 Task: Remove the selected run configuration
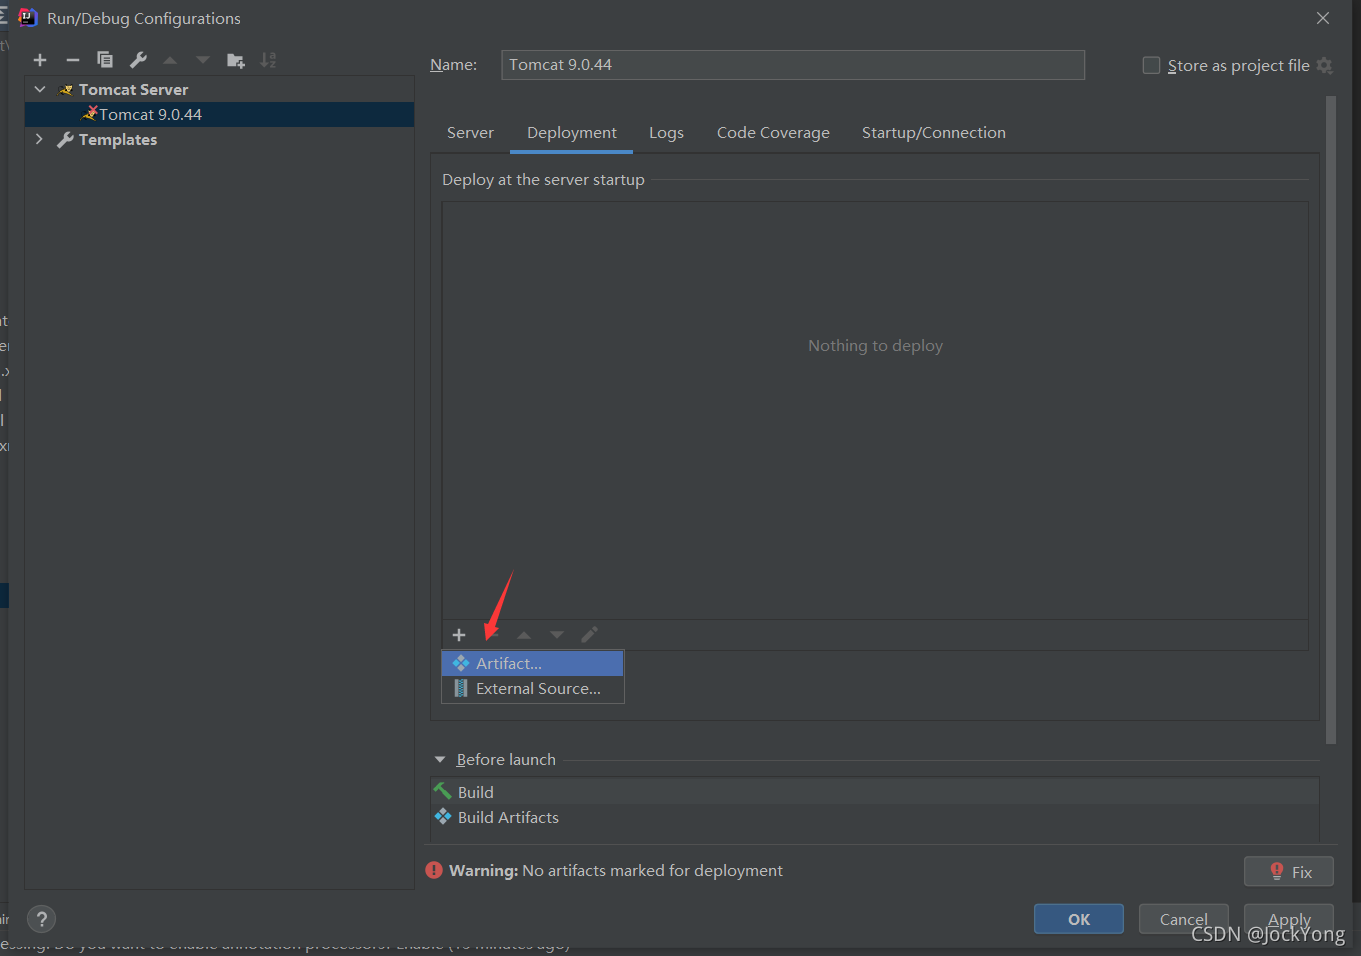72,60
